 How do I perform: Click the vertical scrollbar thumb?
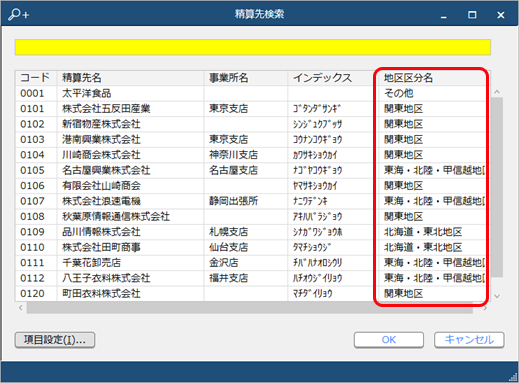coord(497,187)
